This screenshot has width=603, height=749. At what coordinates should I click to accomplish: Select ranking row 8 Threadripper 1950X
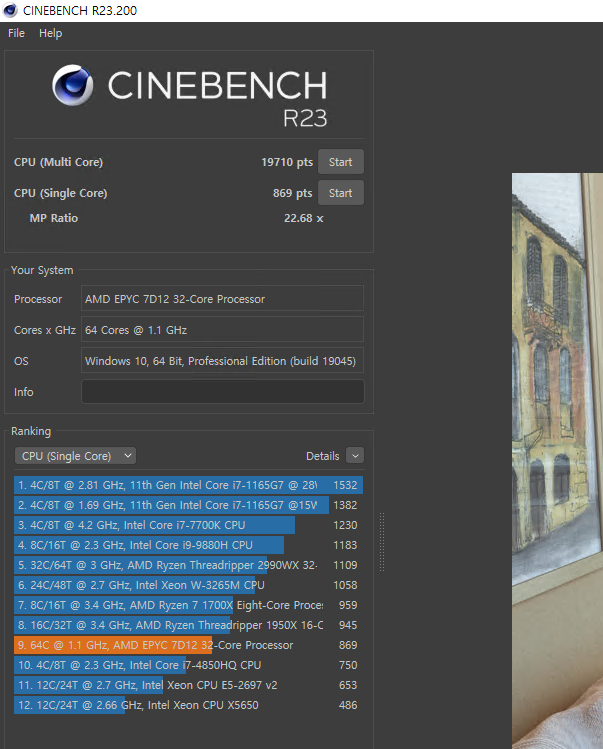point(188,625)
